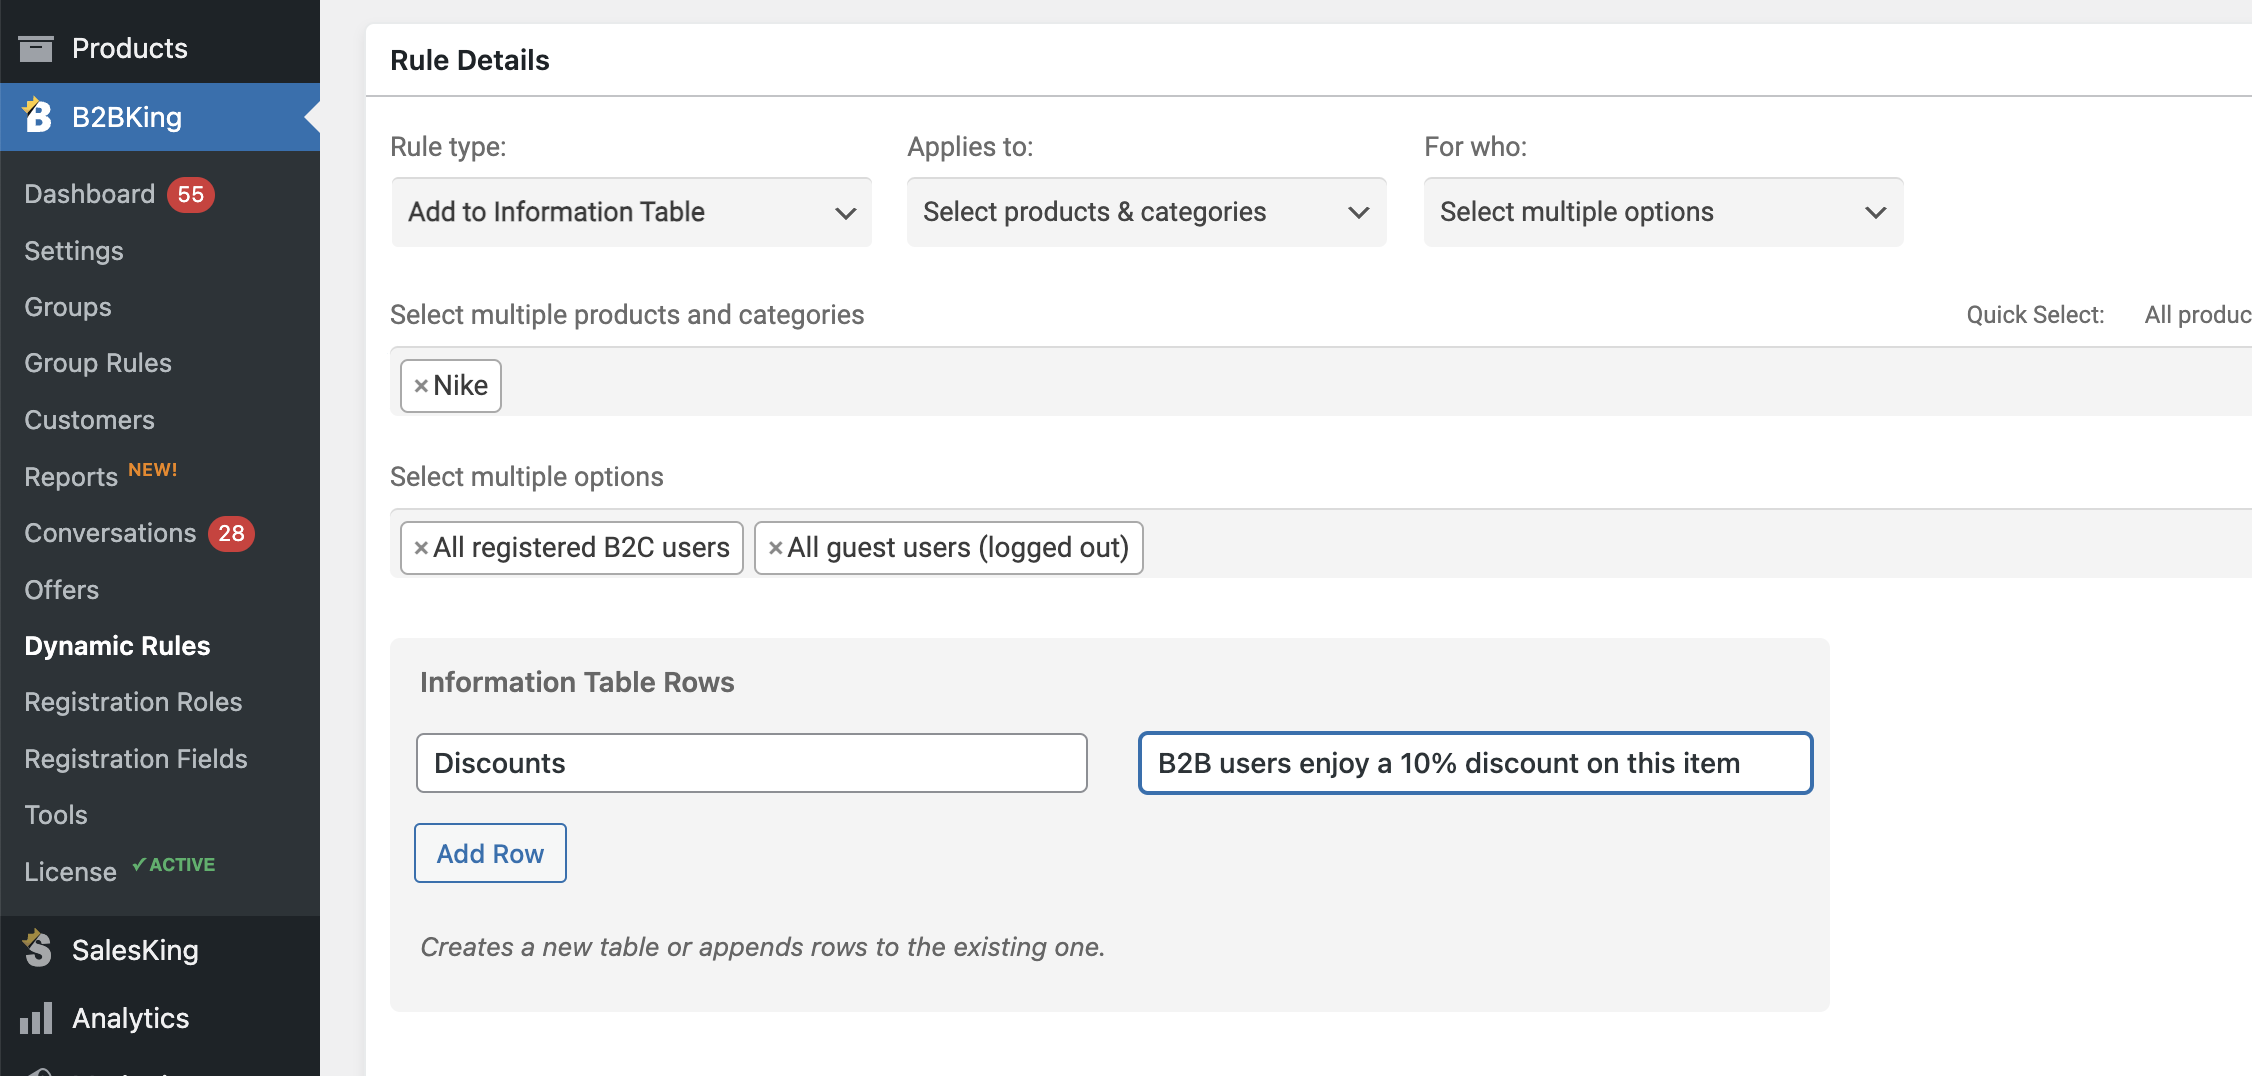Screen dimensions: 2252x1076
Task: Click the Information Table Rows heading
Action: pos(577,682)
